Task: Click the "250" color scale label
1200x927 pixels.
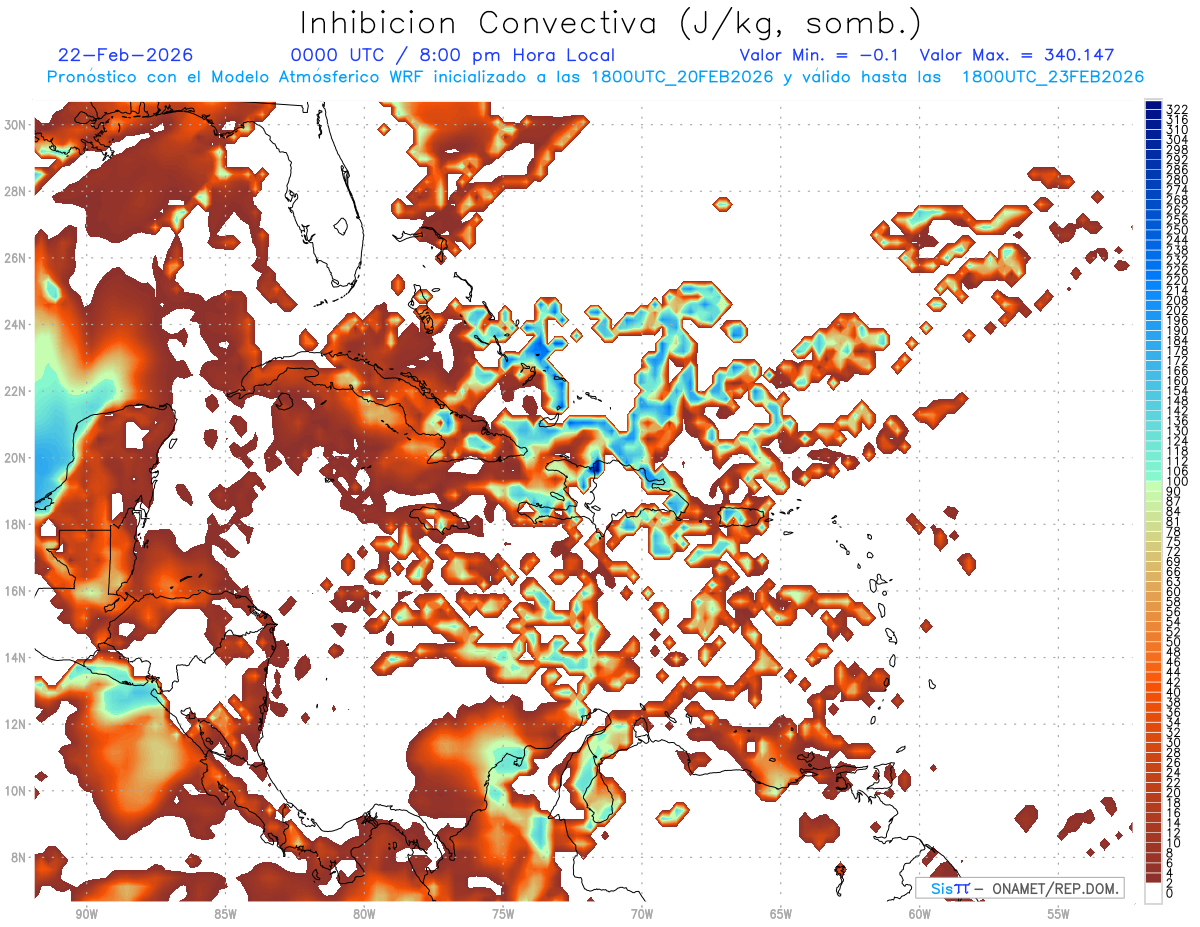Action: [1177, 231]
